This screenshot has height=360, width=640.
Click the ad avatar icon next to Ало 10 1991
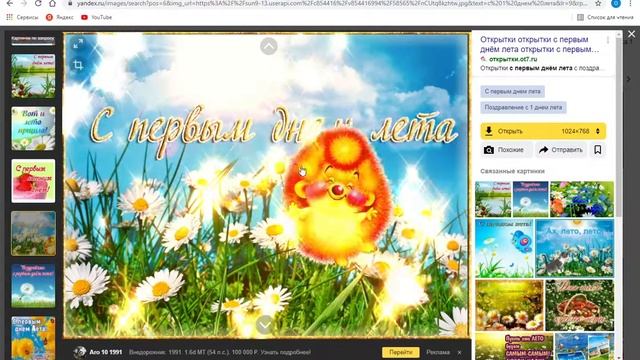80,352
